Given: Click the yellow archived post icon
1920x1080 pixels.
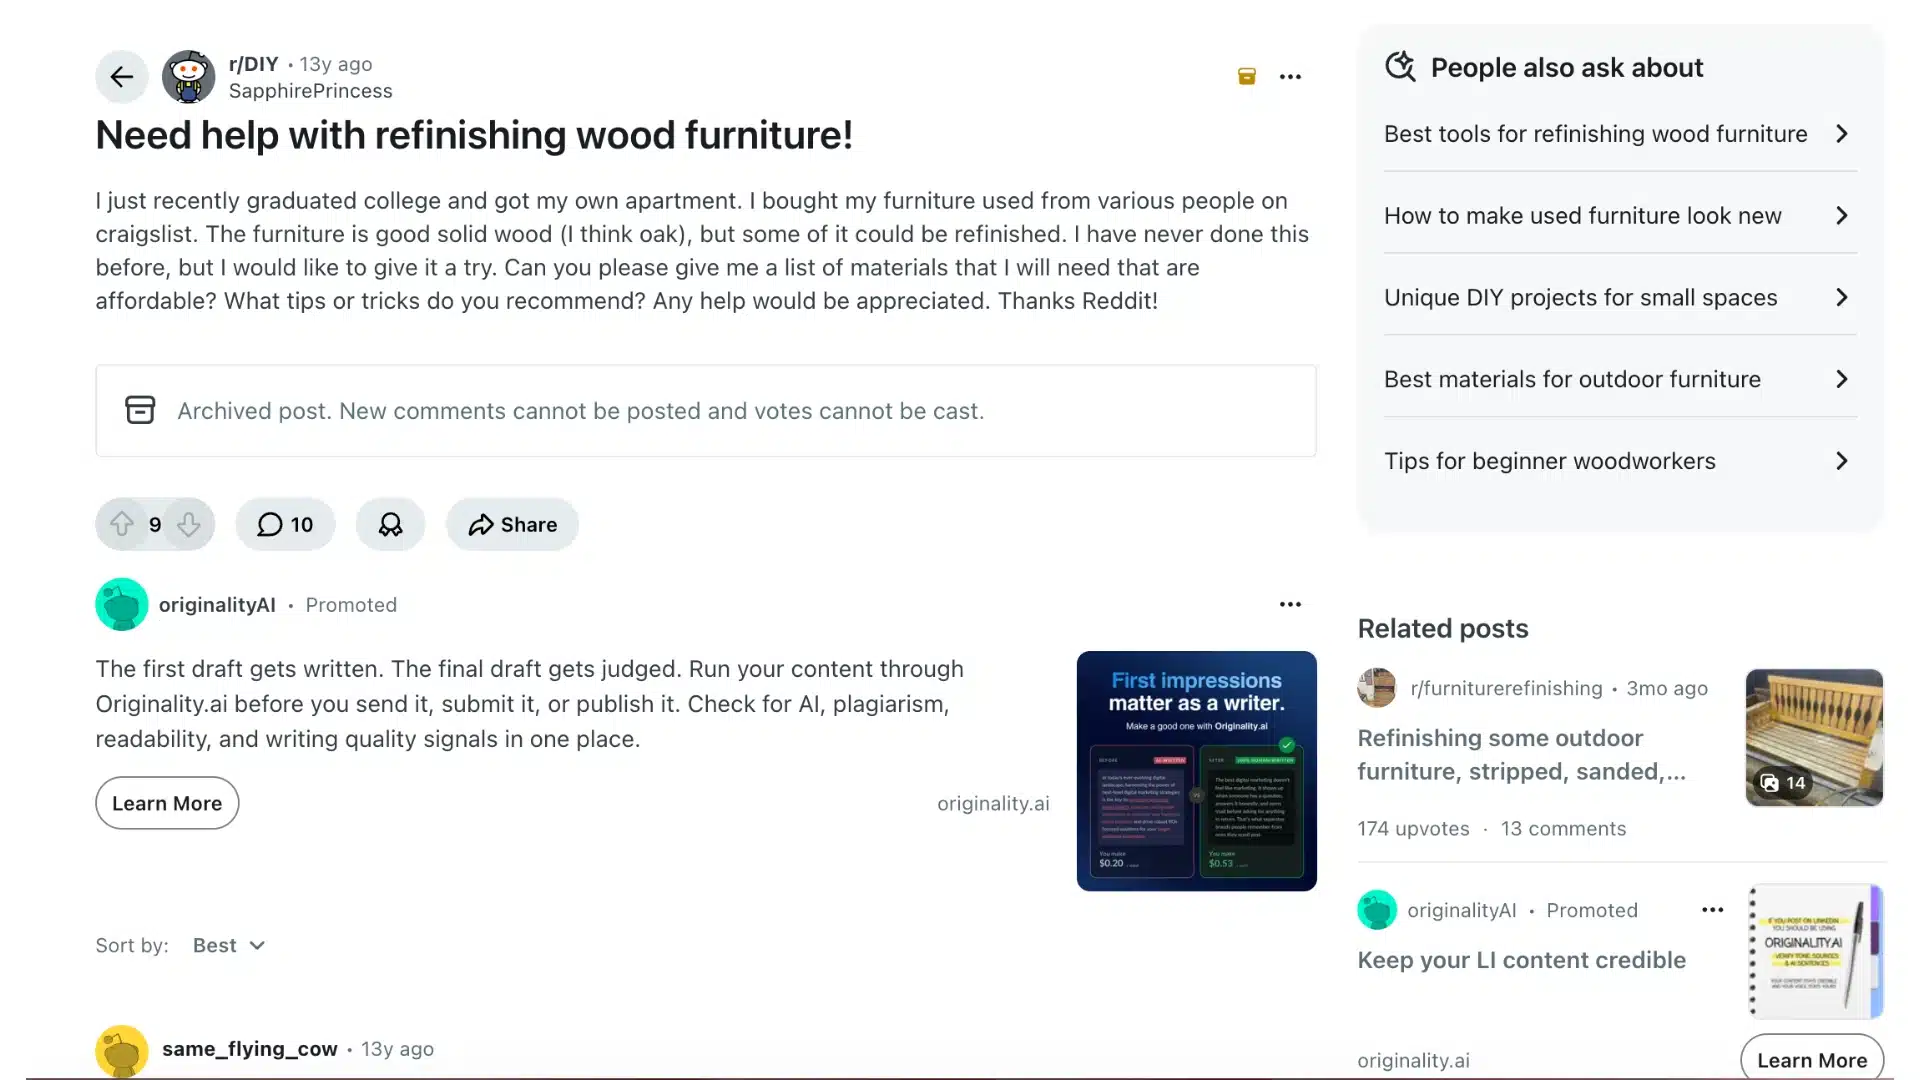Looking at the screenshot, I should click(x=1246, y=76).
